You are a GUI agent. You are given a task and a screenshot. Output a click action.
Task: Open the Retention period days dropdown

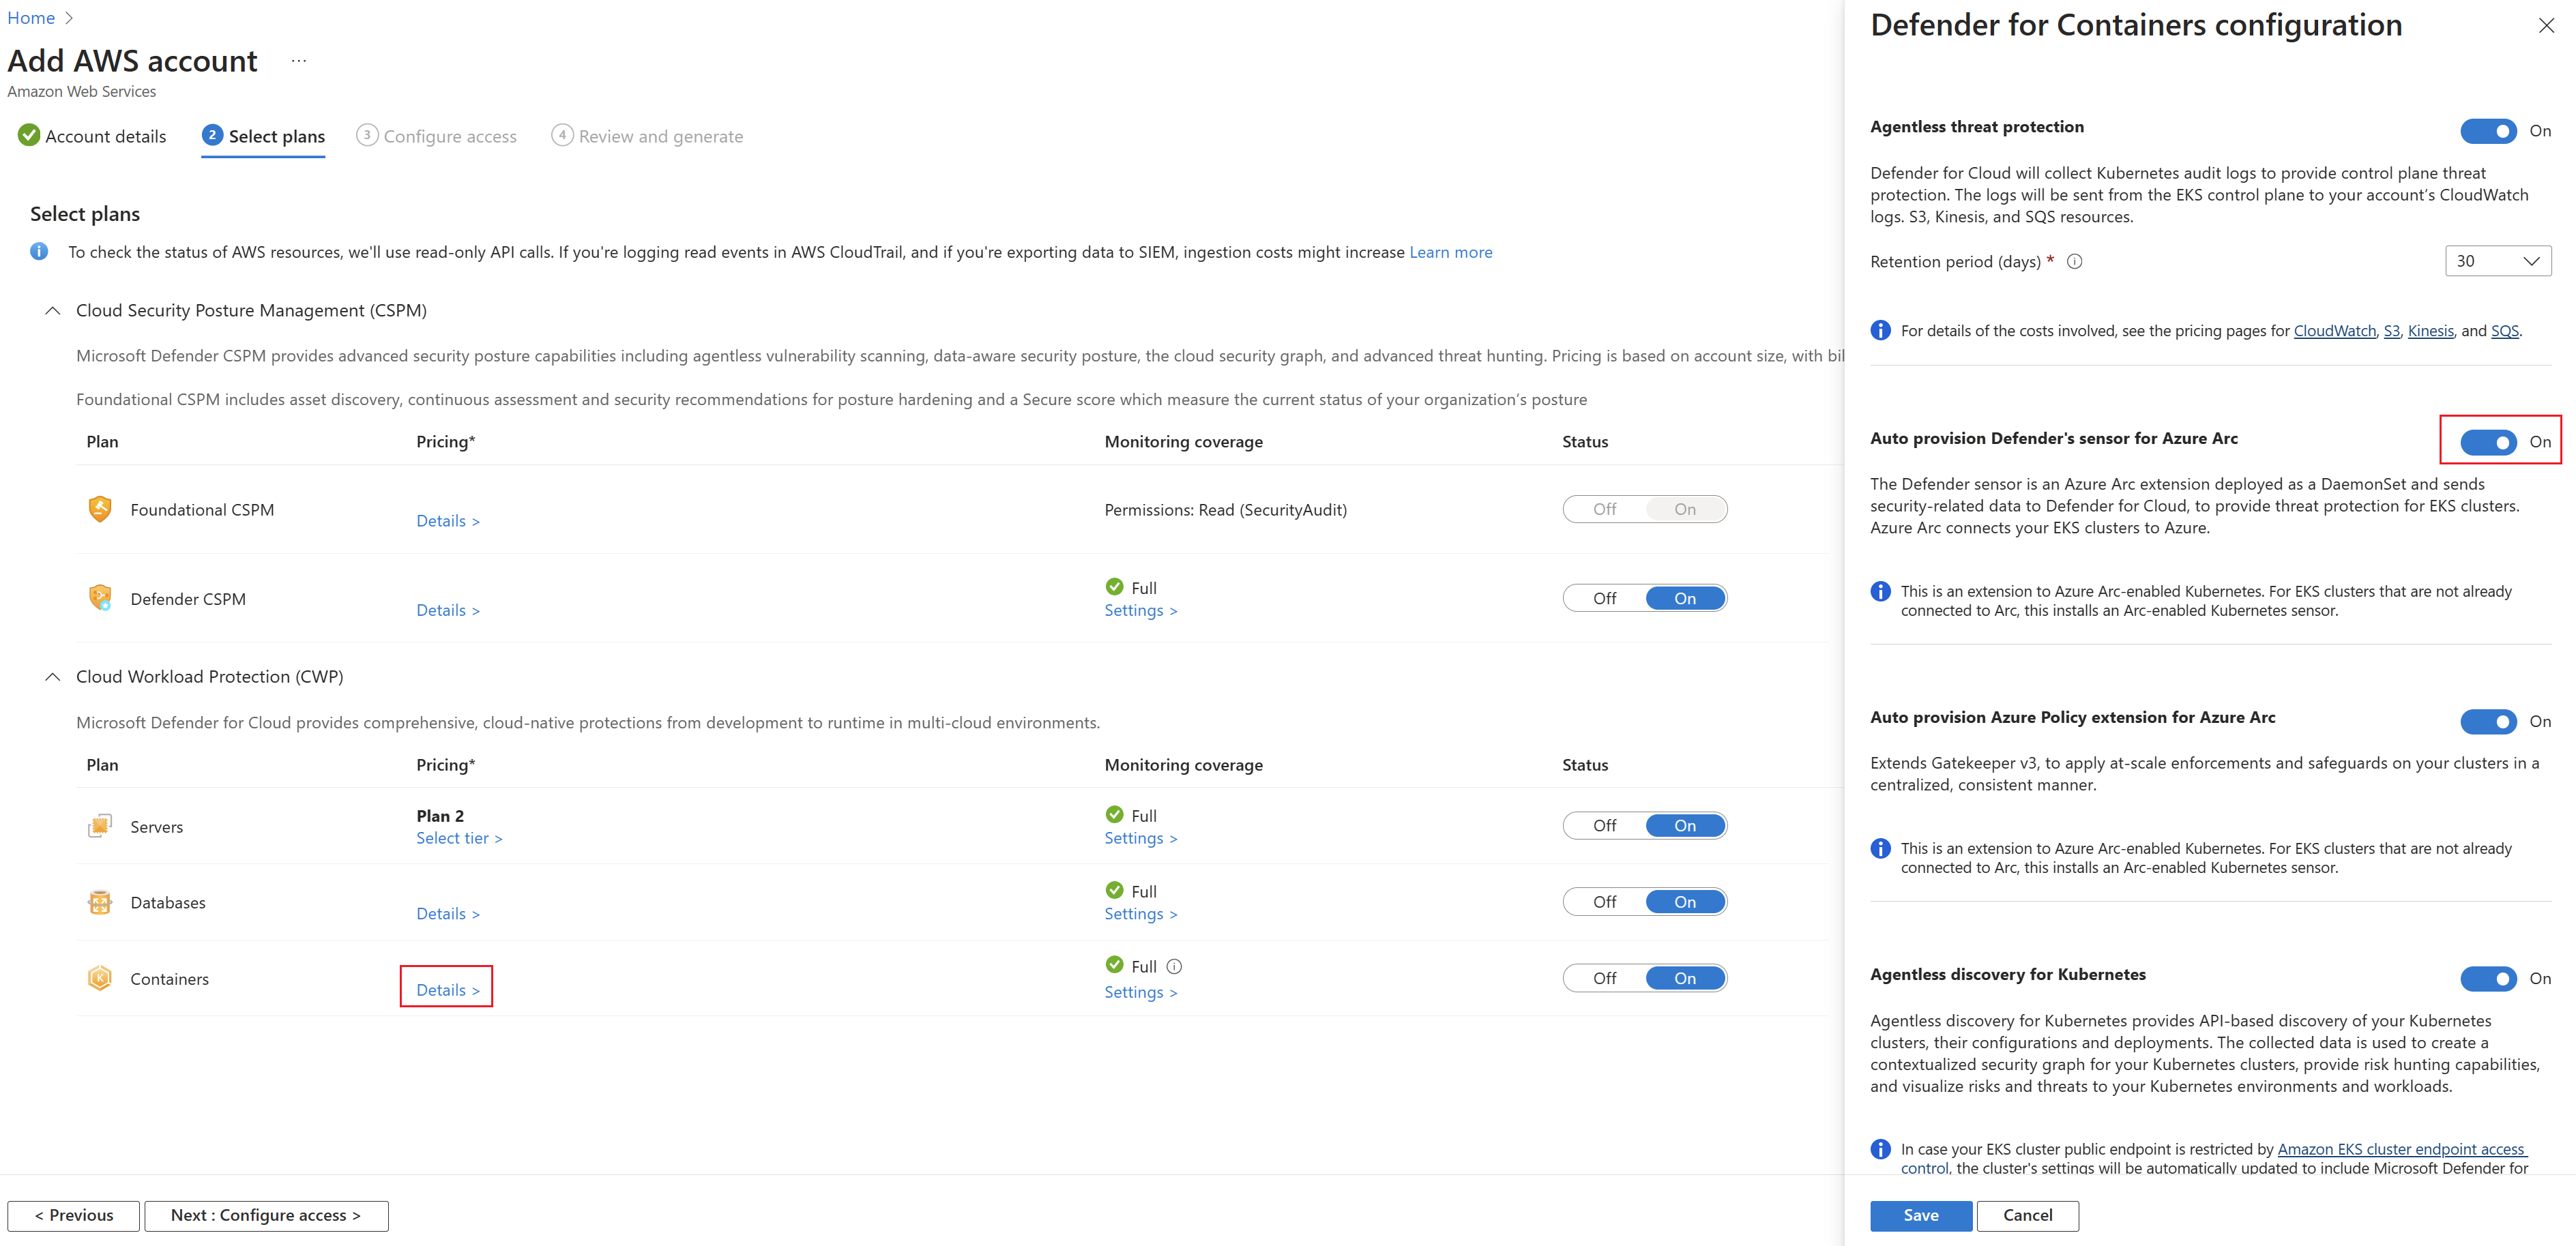click(2497, 261)
